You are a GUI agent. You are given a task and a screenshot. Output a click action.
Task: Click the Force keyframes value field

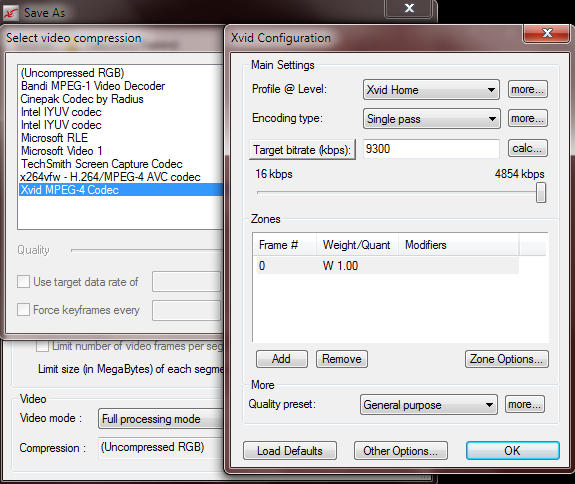(x=186, y=310)
